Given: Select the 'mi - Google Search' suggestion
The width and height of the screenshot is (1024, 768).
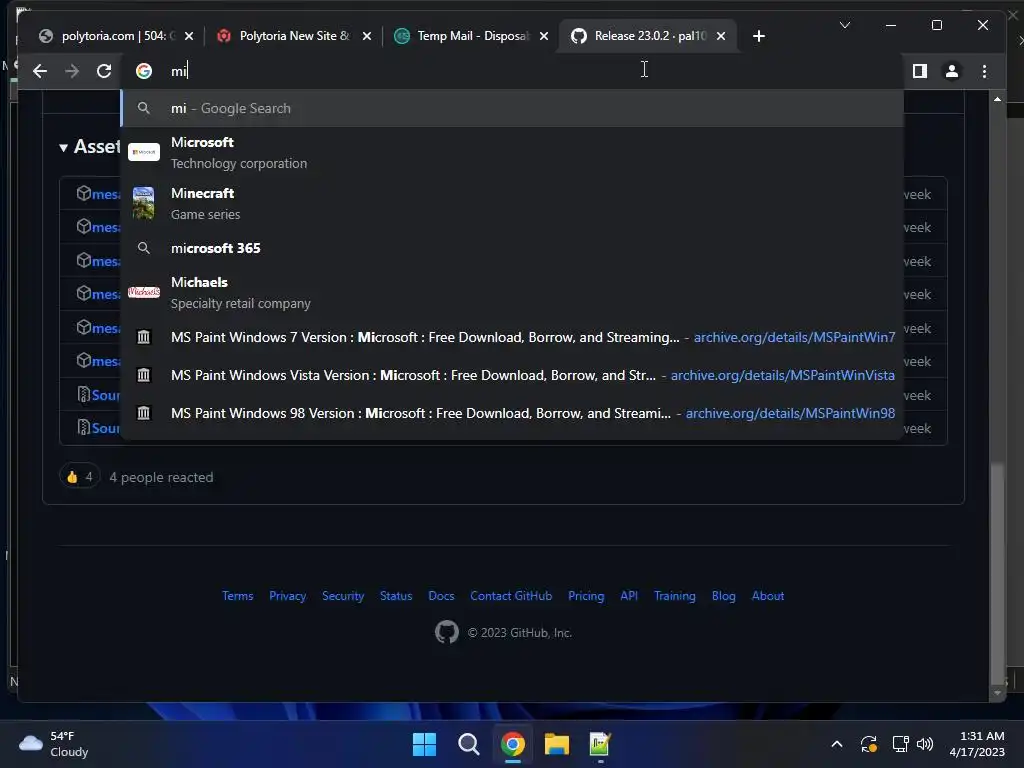Looking at the screenshot, I should (512, 108).
